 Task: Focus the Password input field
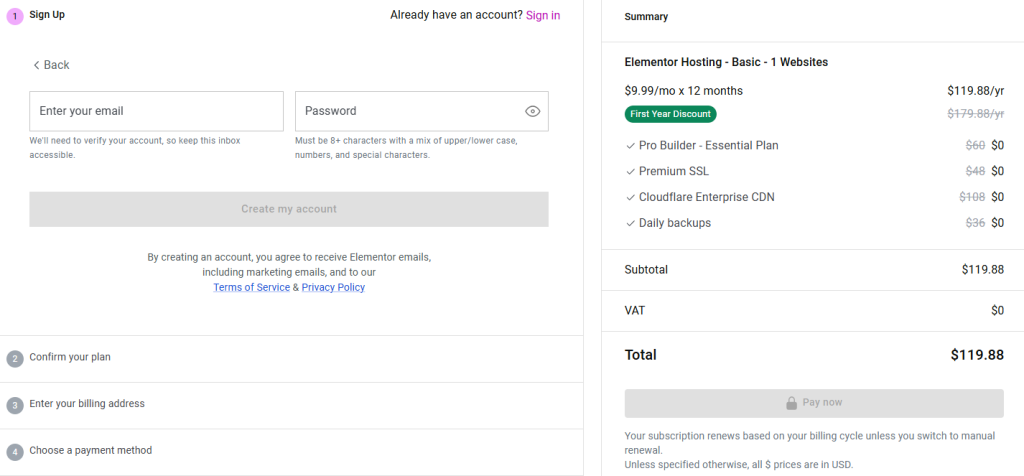click(x=421, y=111)
